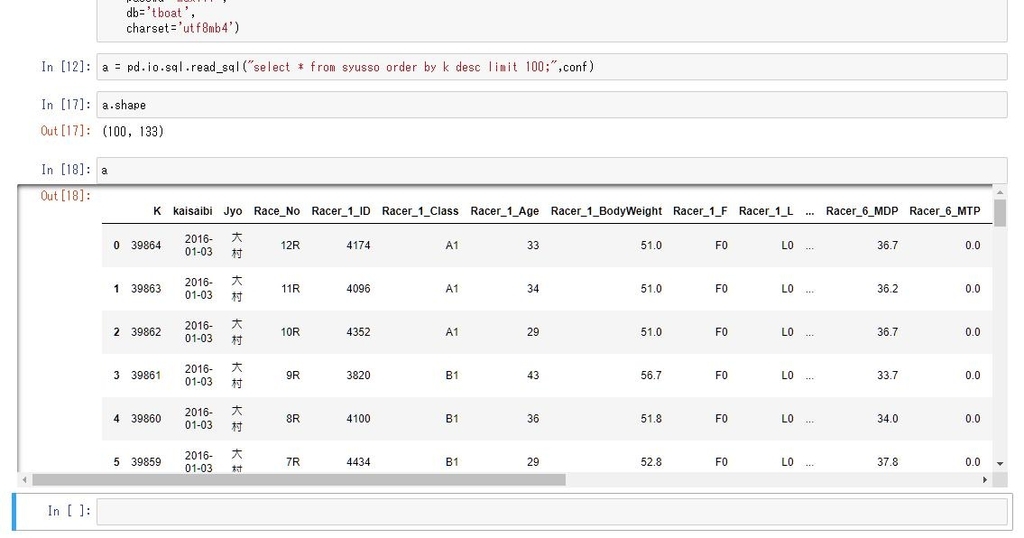Click the Racer_1_ID value 4096
Screen dimensions: 1024x538
[359, 289]
